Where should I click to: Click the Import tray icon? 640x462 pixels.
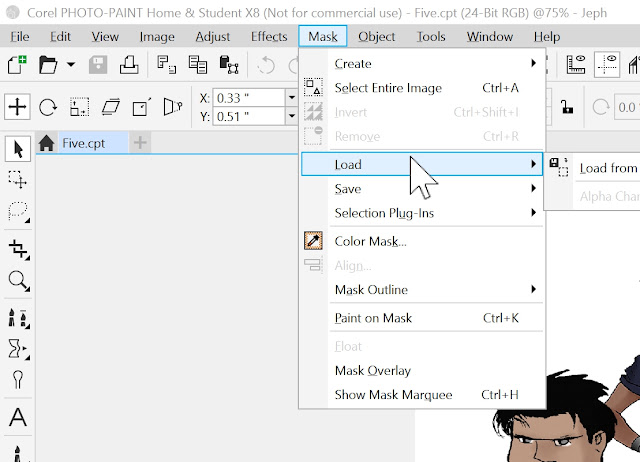pyautogui.click(x=129, y=65)
